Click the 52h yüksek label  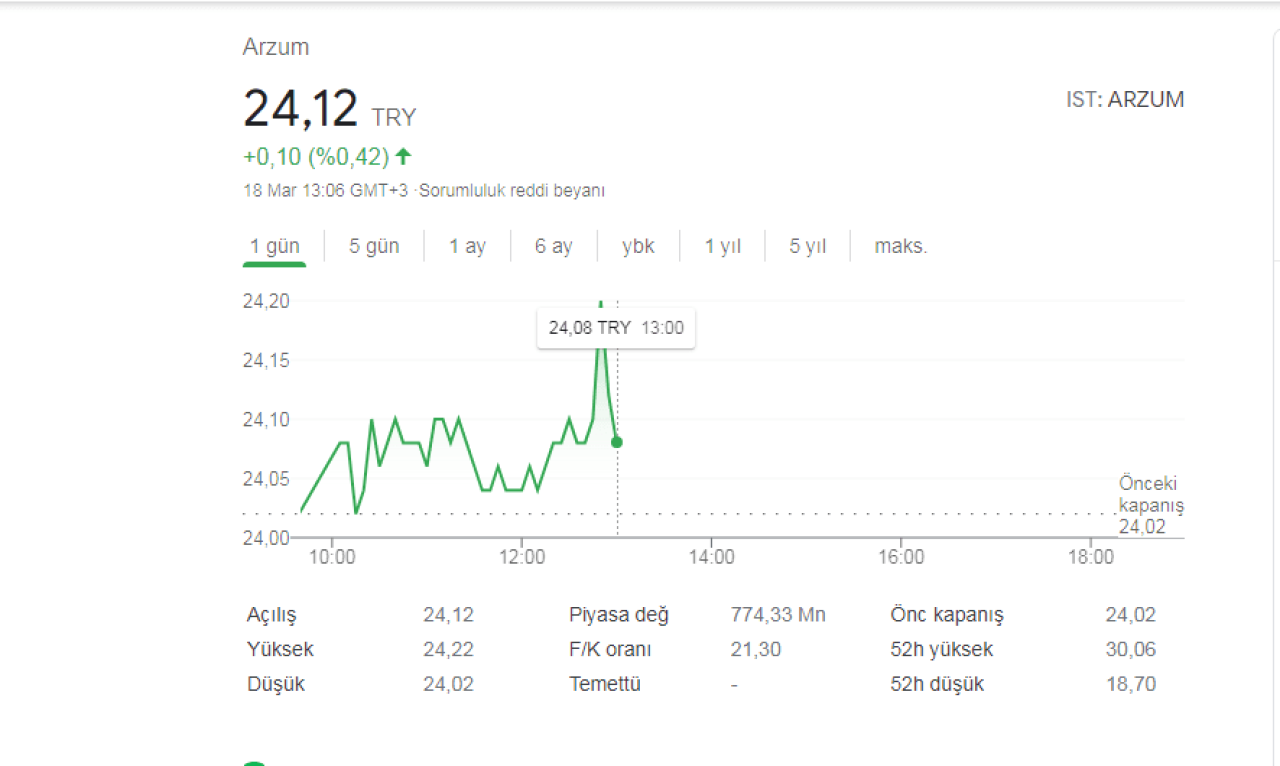(942, 650)
